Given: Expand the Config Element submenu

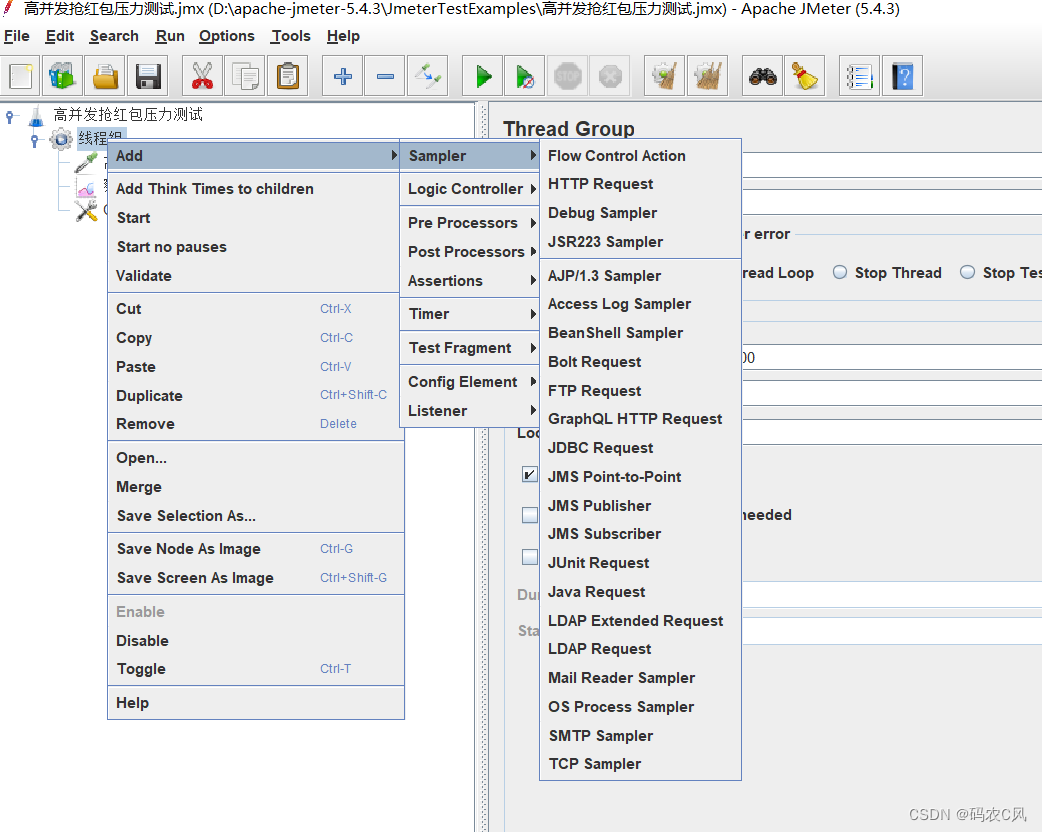Looking at the screenshot, I should (469, 382).
